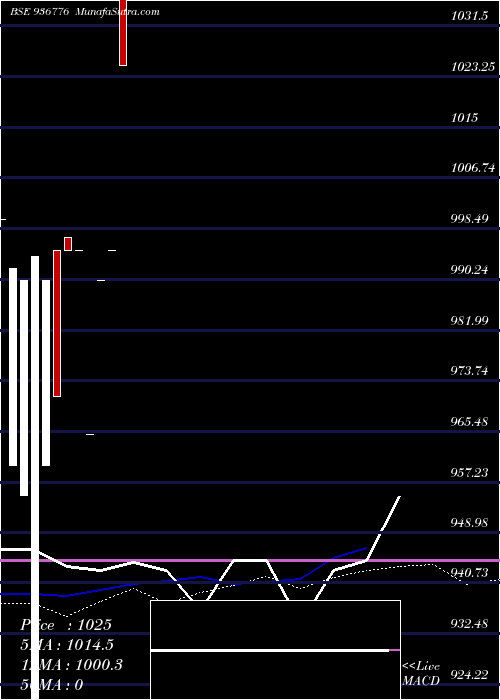
Task: Click the 1015 price axis label
Action: click(x=464, y=118)
